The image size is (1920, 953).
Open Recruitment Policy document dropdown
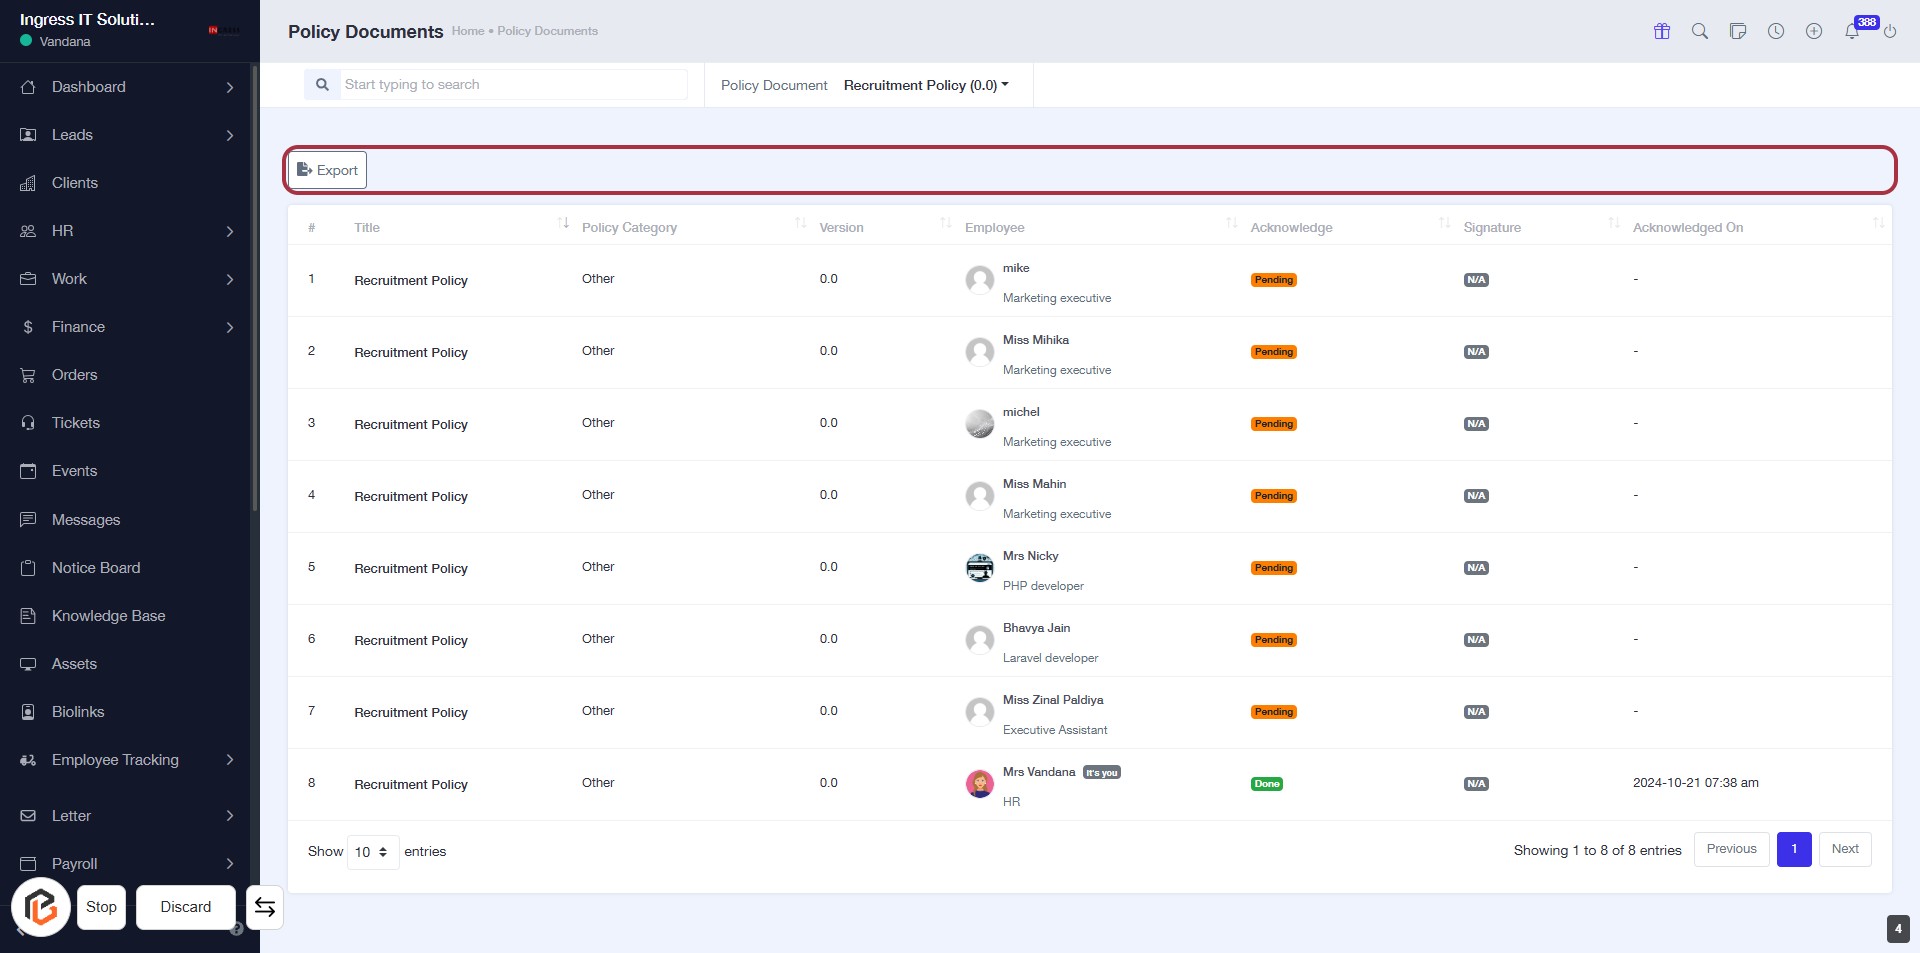tap(925, 85)
